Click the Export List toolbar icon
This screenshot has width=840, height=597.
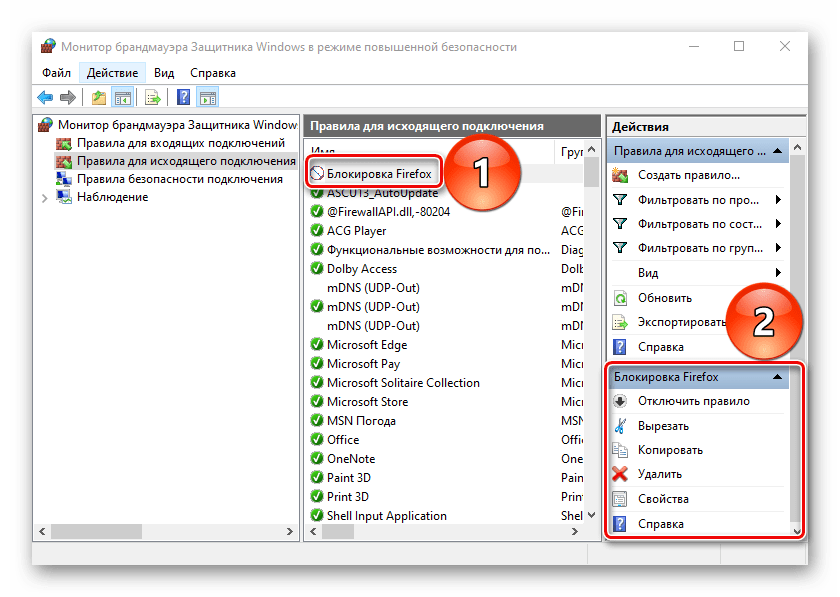pos(153,97)
